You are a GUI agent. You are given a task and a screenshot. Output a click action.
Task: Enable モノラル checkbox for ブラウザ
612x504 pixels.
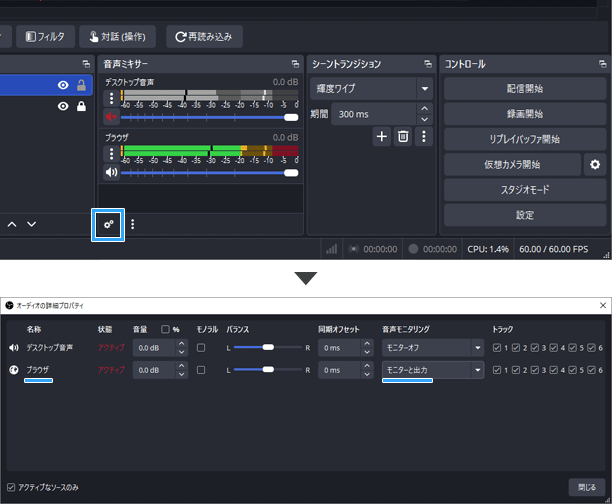point(202,370)
